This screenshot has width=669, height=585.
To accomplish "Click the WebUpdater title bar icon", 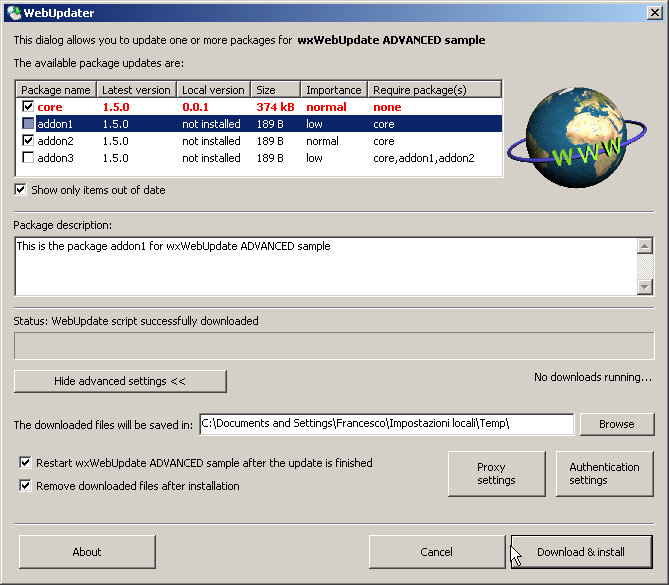I will coord(13,12).
